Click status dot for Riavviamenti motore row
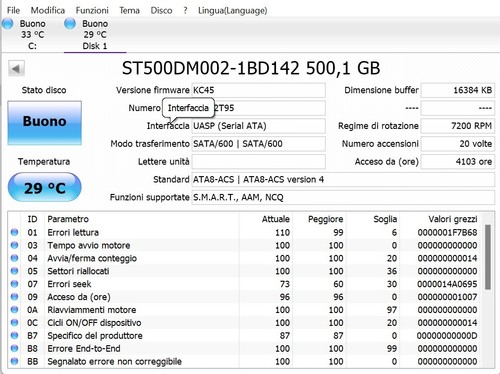This screenshot has width=500, height=374. [14, 310]
